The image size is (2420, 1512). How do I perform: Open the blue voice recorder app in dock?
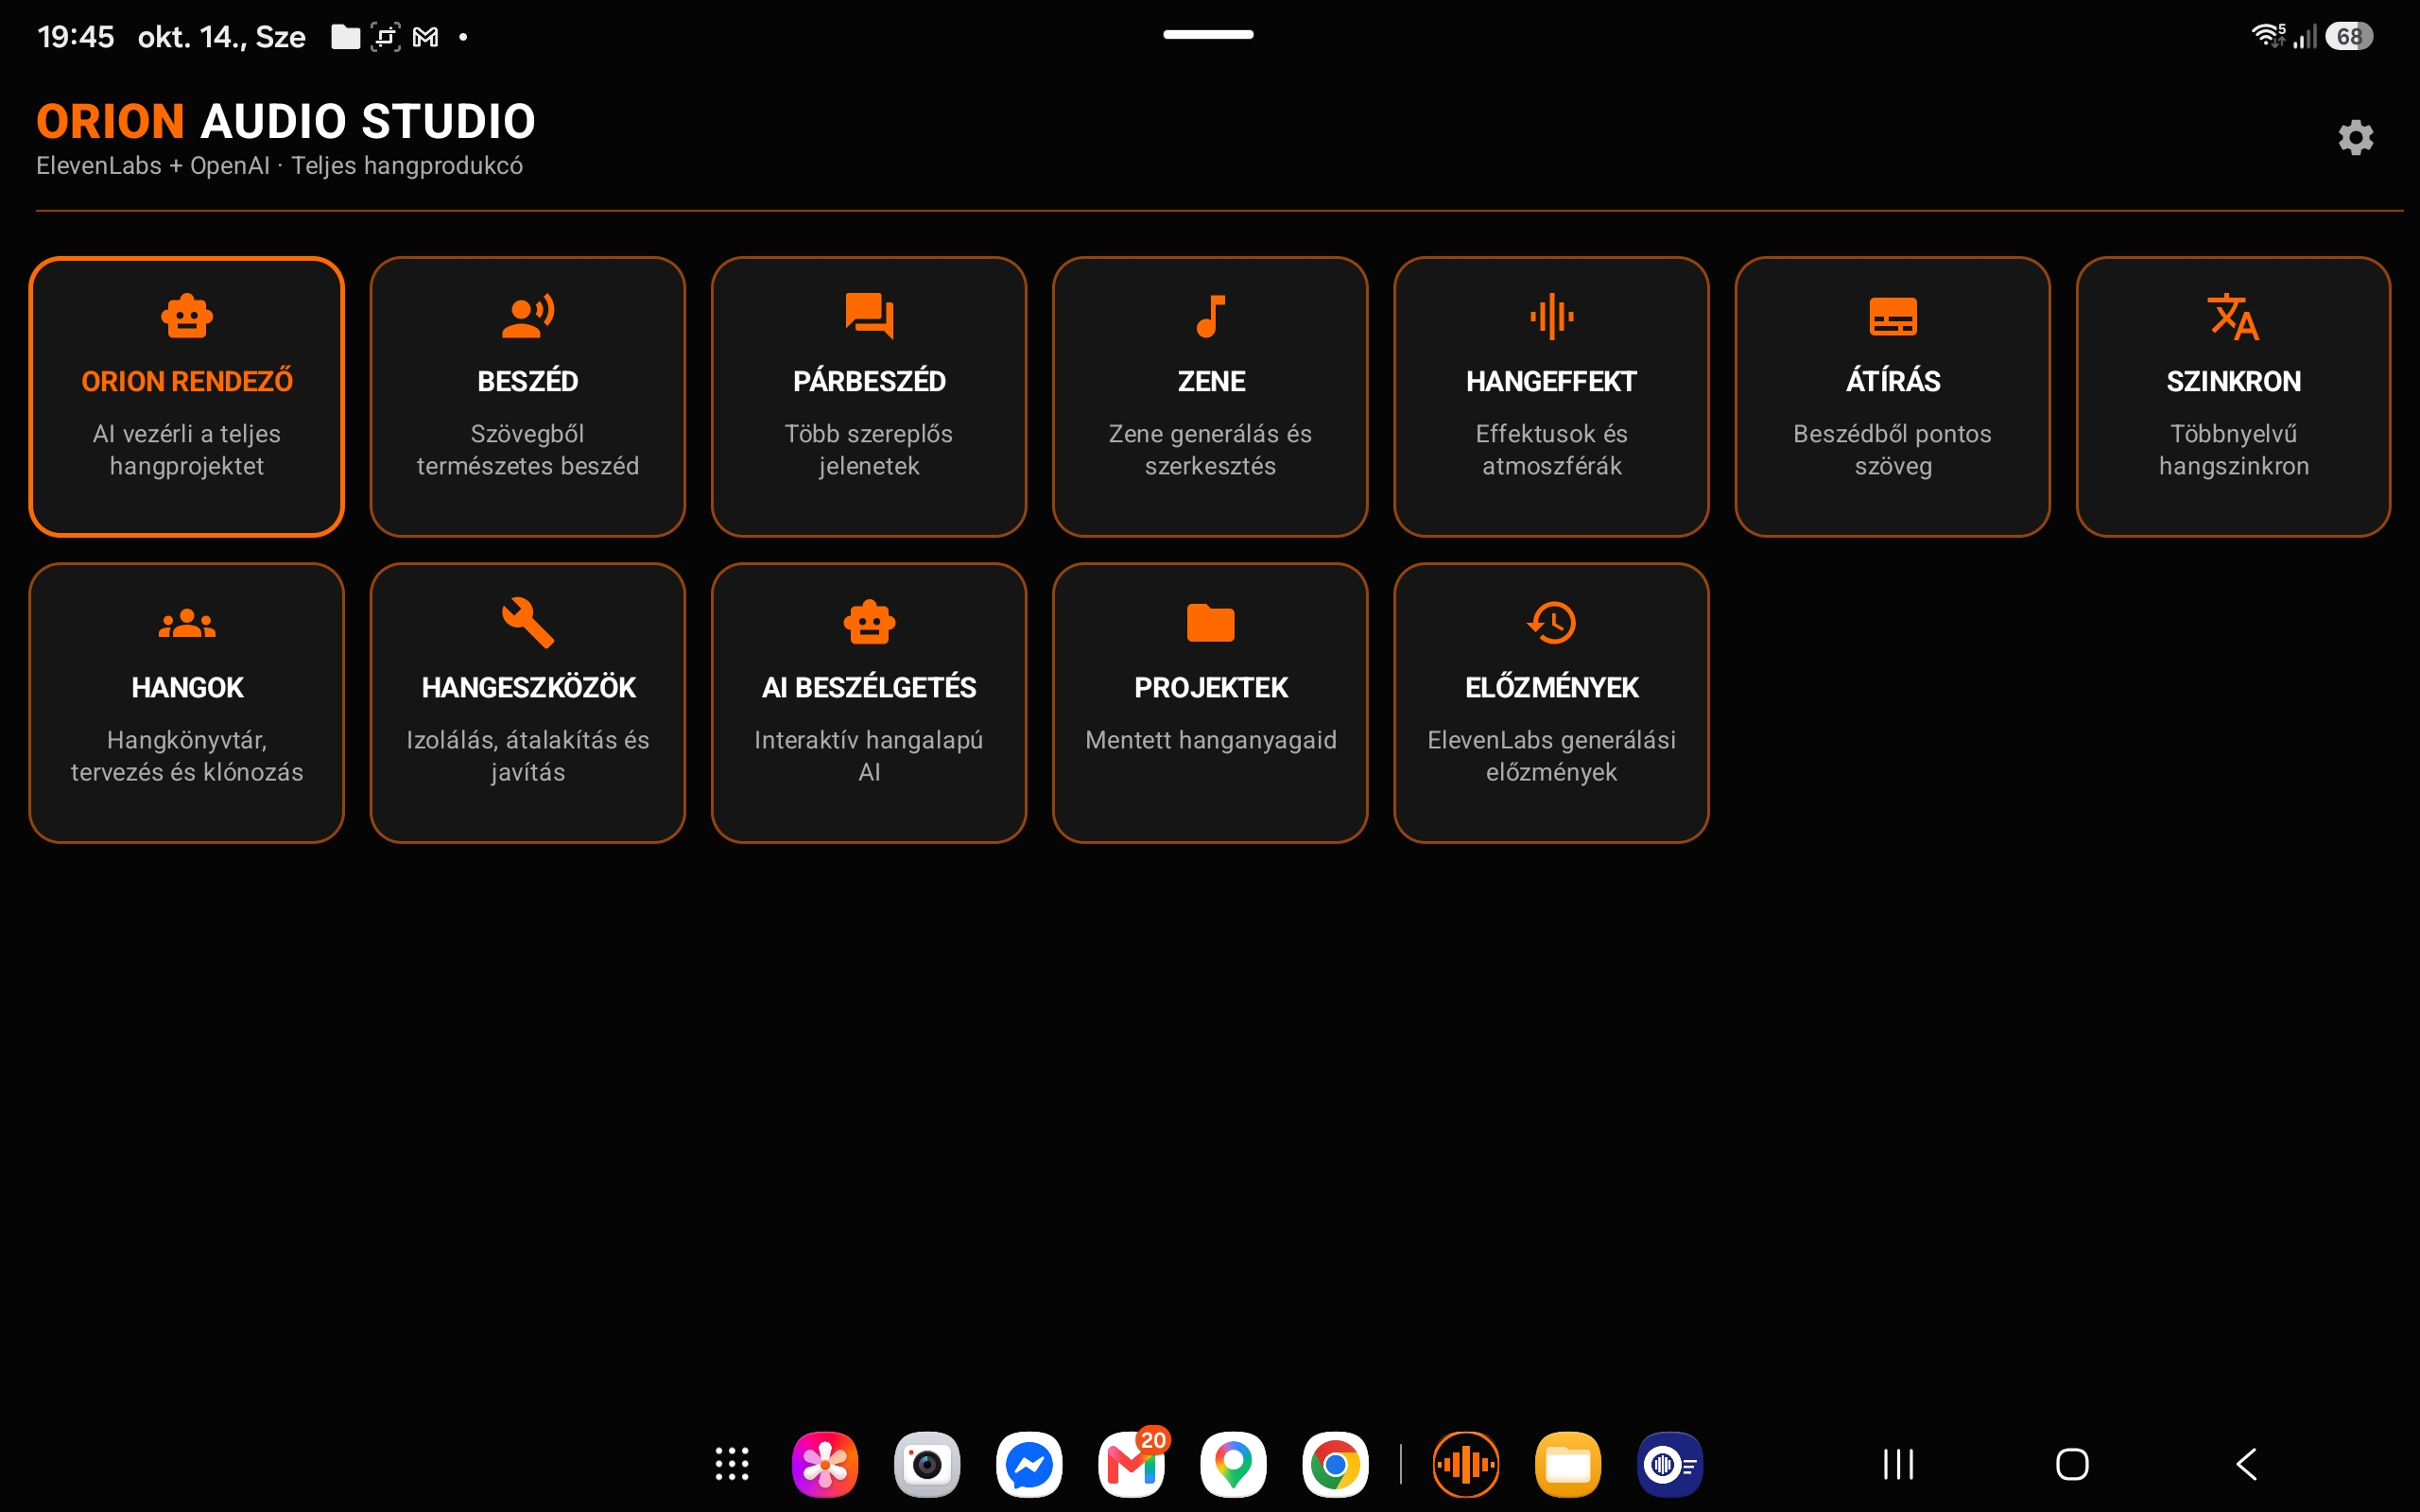click(1670, 1464)
